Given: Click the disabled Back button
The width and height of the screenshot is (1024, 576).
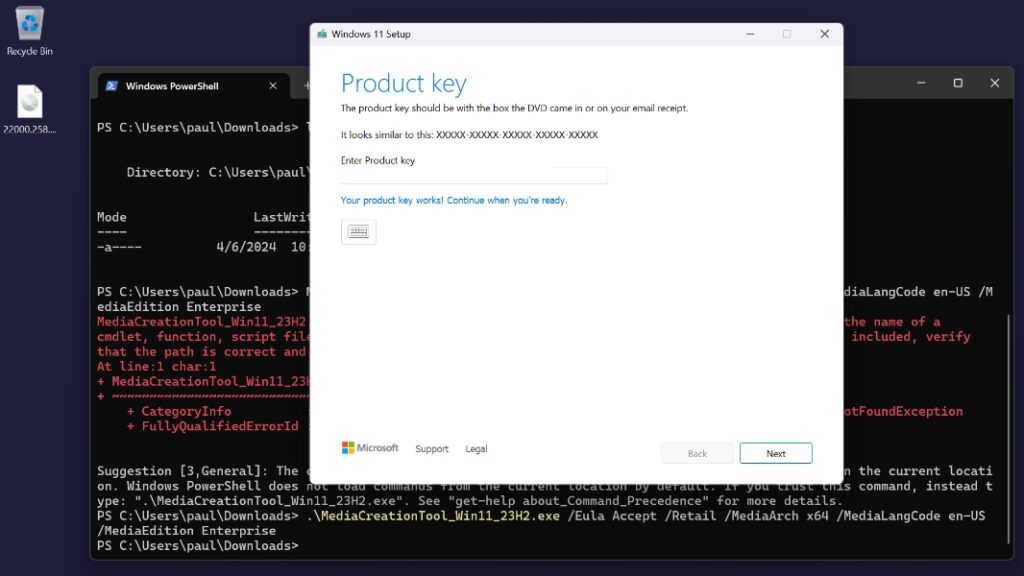Looking at the screenshot, I should (697, 453).
